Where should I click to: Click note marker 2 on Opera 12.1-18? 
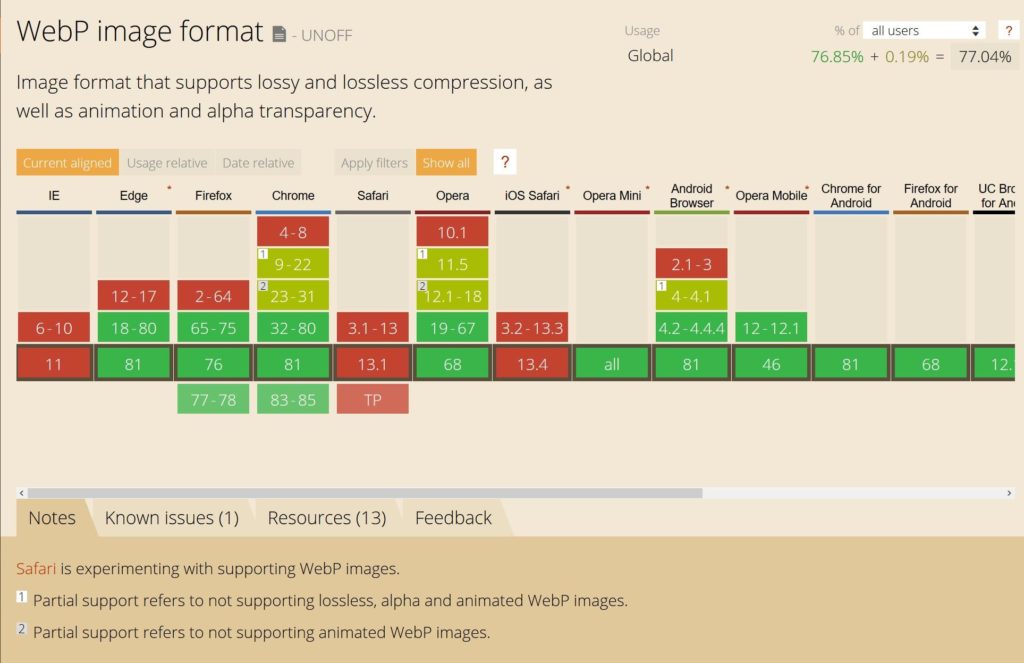pos(421,286)
